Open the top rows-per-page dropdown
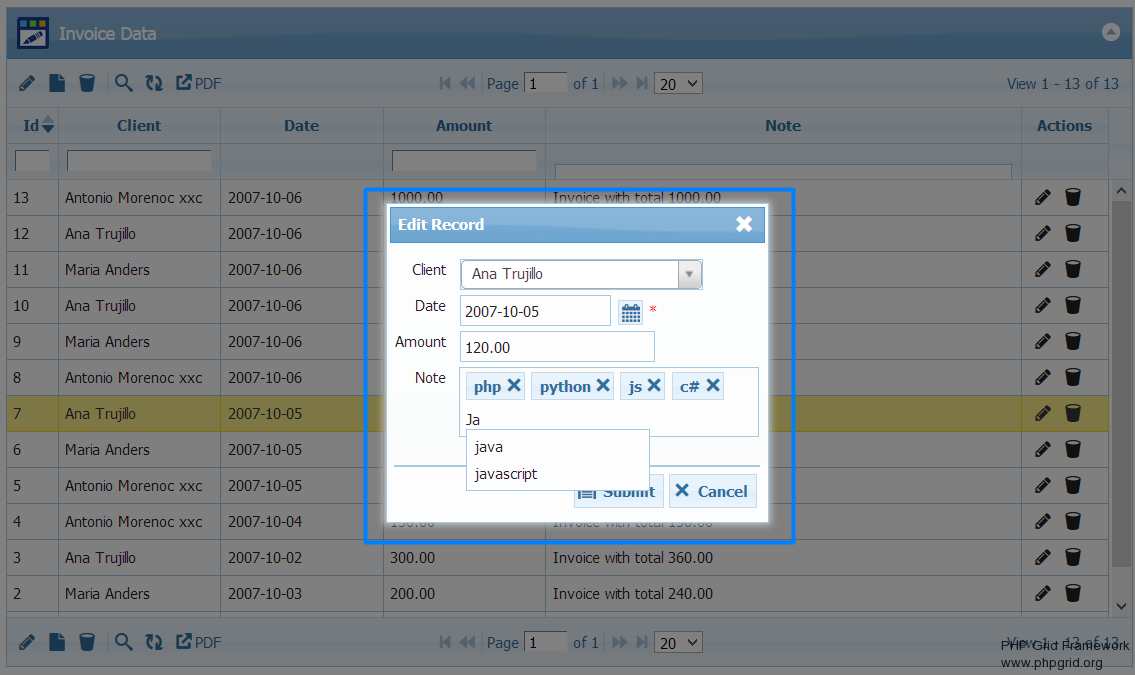The width and height of the screenshot is (1135, 675). (678, 84)
